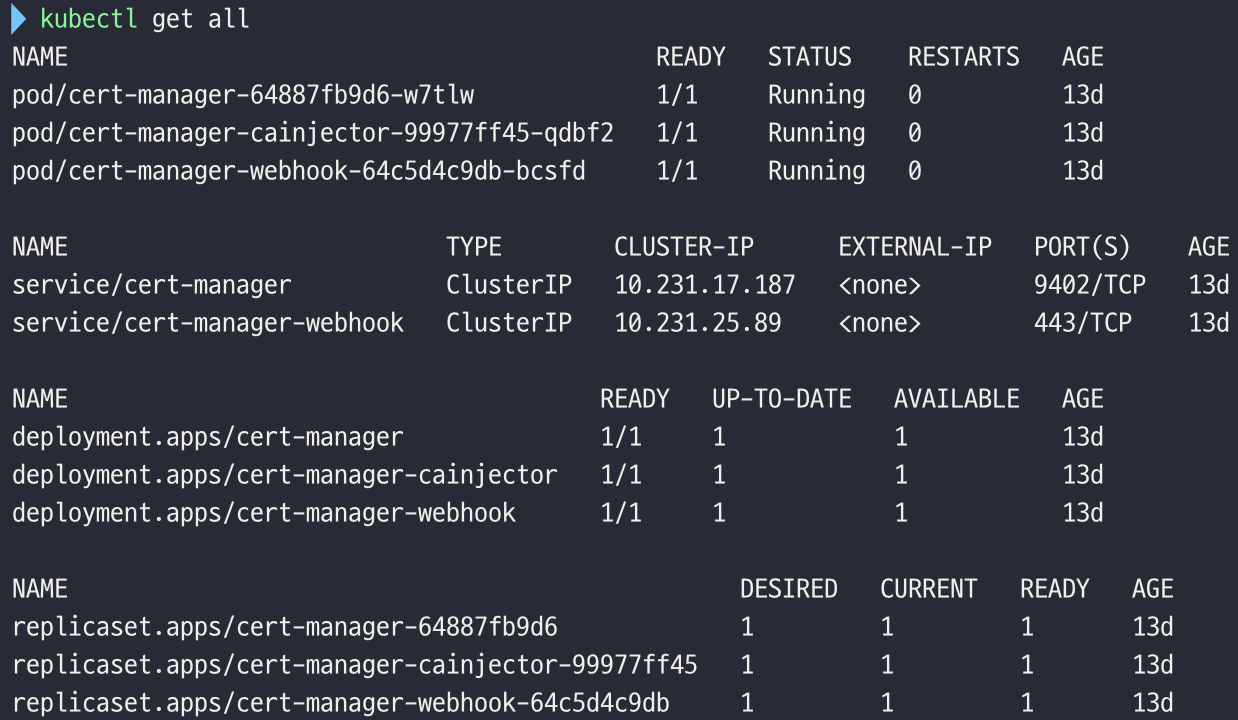Click the UP-TO-DATE column header
This screenshot has height=720, width=1238.
(782, 399)
